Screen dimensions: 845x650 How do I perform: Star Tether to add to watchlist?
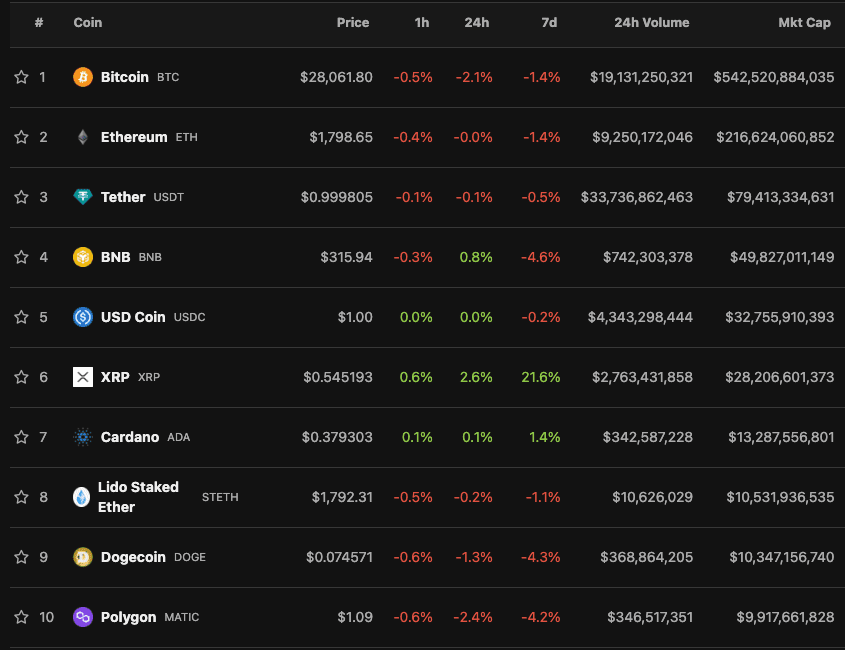pyautogui.click(x=21, y=197)
